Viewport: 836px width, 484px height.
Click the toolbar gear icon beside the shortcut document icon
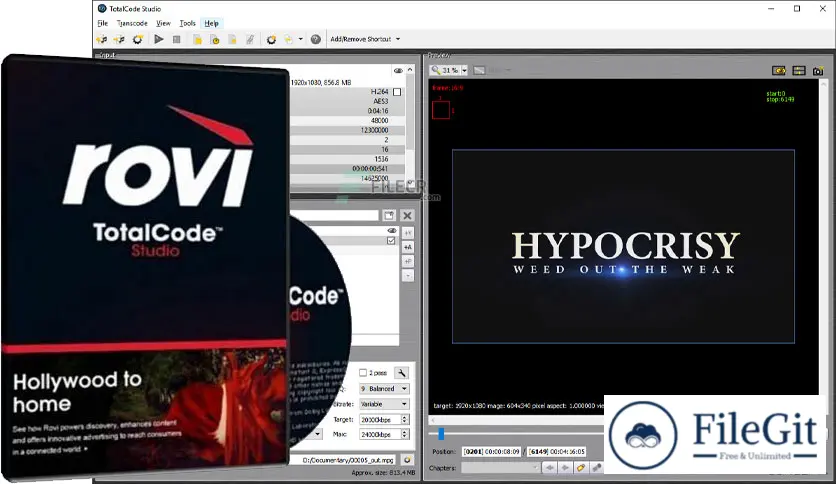[271, 39]
